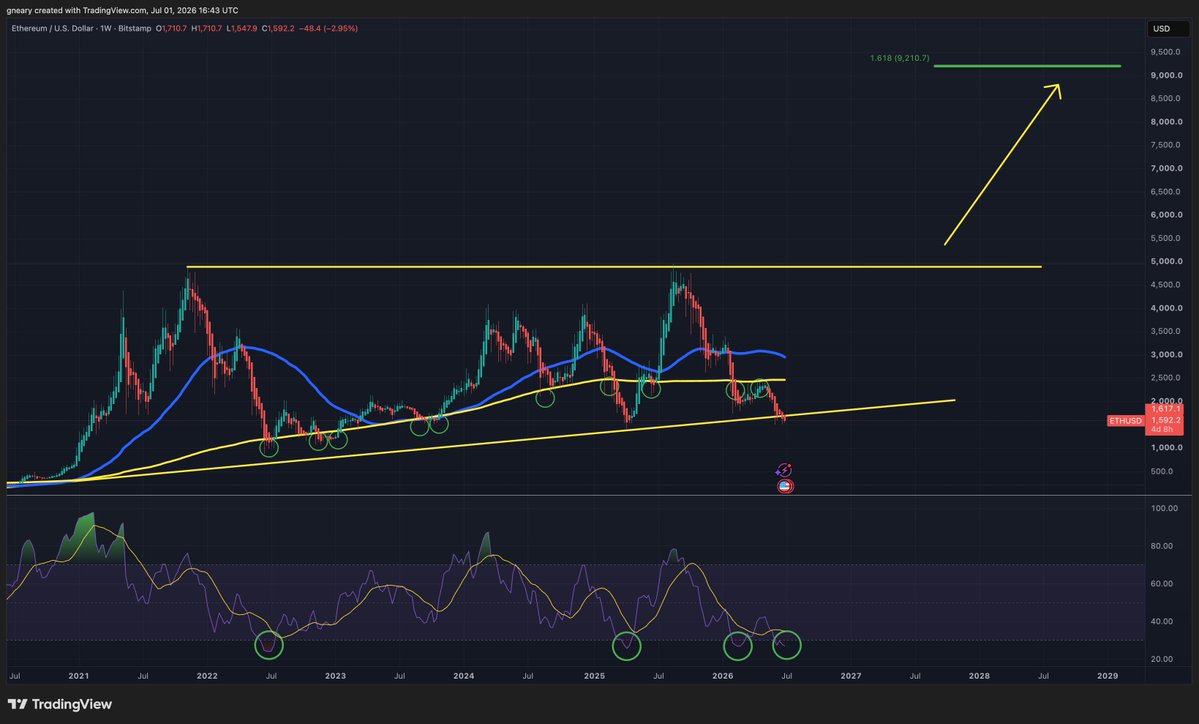Click 2027 on the time axis
Viewport: 1199px width, 724px height.
coord(851,676)
